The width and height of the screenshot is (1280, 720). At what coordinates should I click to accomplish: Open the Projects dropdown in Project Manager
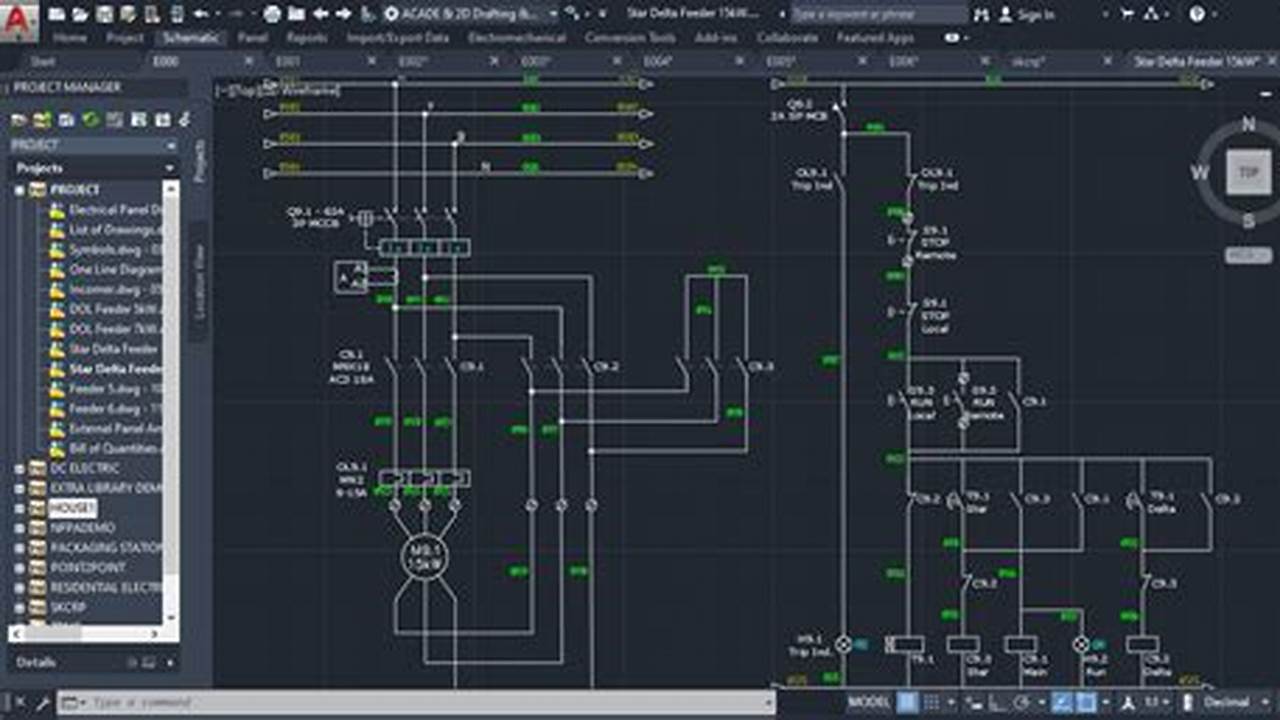(169, 167)
